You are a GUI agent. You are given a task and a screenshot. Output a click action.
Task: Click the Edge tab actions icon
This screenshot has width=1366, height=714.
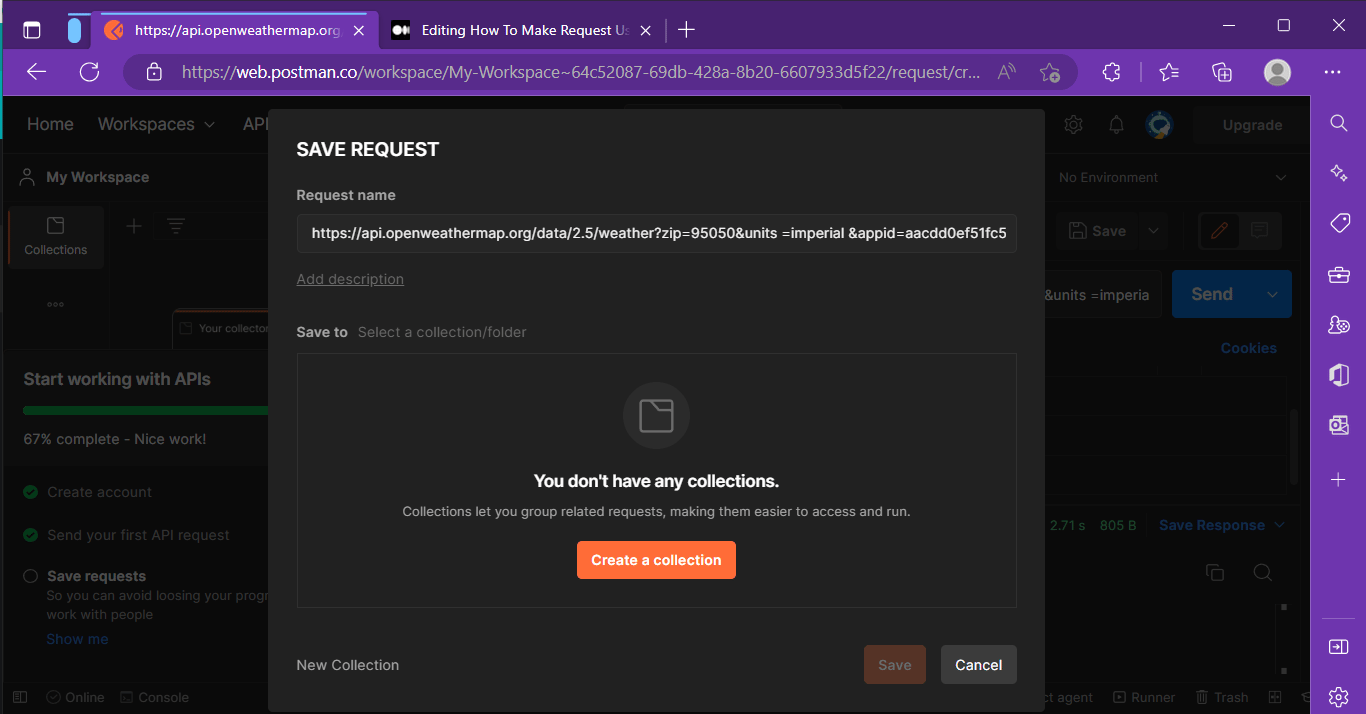32,30
